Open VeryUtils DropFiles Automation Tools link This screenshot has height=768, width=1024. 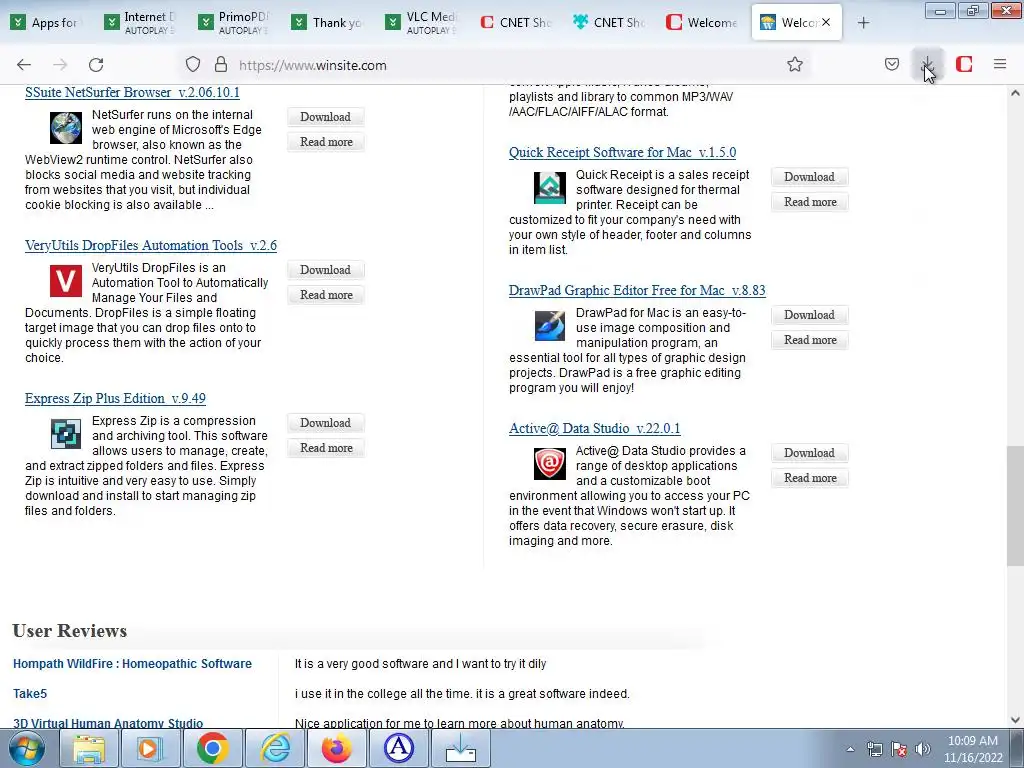point(151,246)
